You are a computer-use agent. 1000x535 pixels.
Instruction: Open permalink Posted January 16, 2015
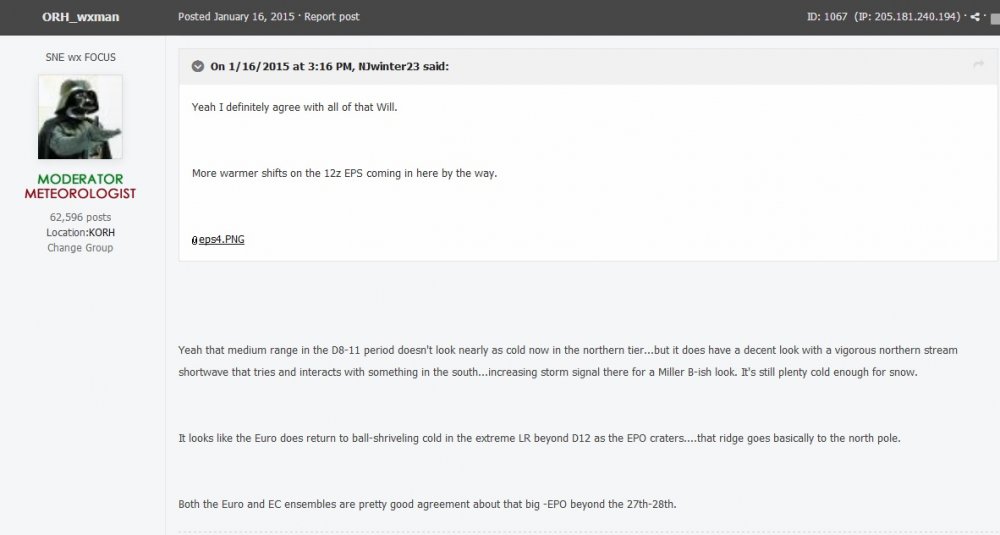click(x=236, y=17)
